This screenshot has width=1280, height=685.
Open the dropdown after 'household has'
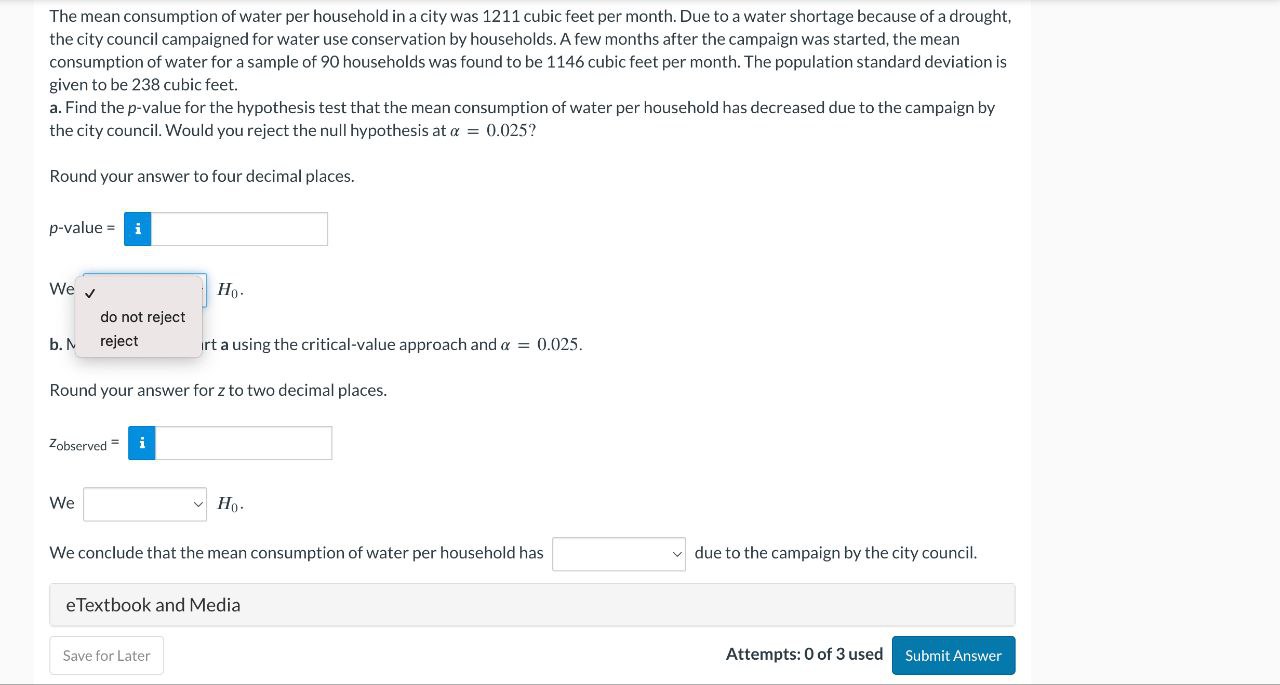[x=618, y=553]
